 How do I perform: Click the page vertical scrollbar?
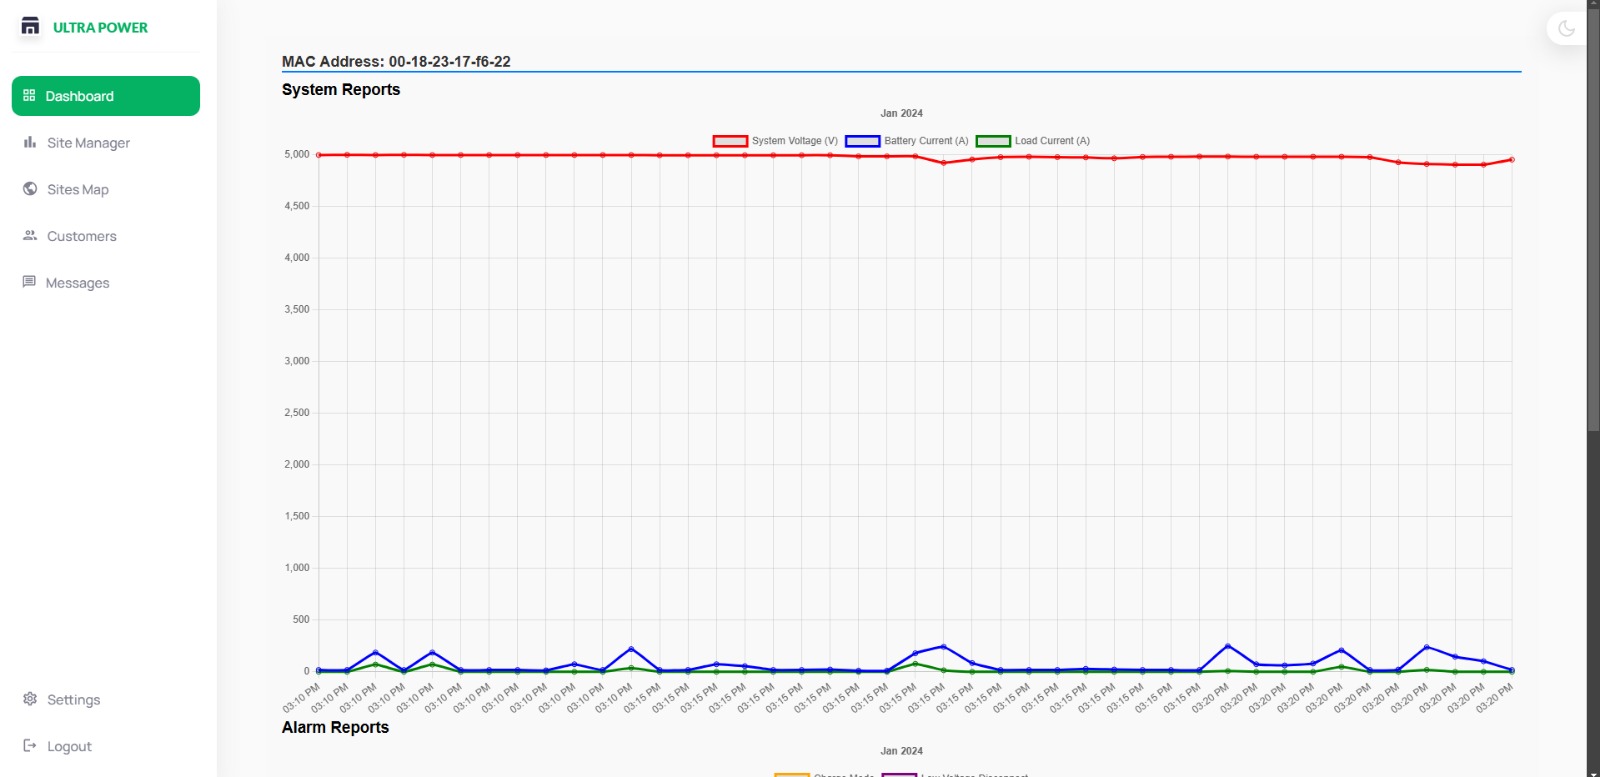1593,220
